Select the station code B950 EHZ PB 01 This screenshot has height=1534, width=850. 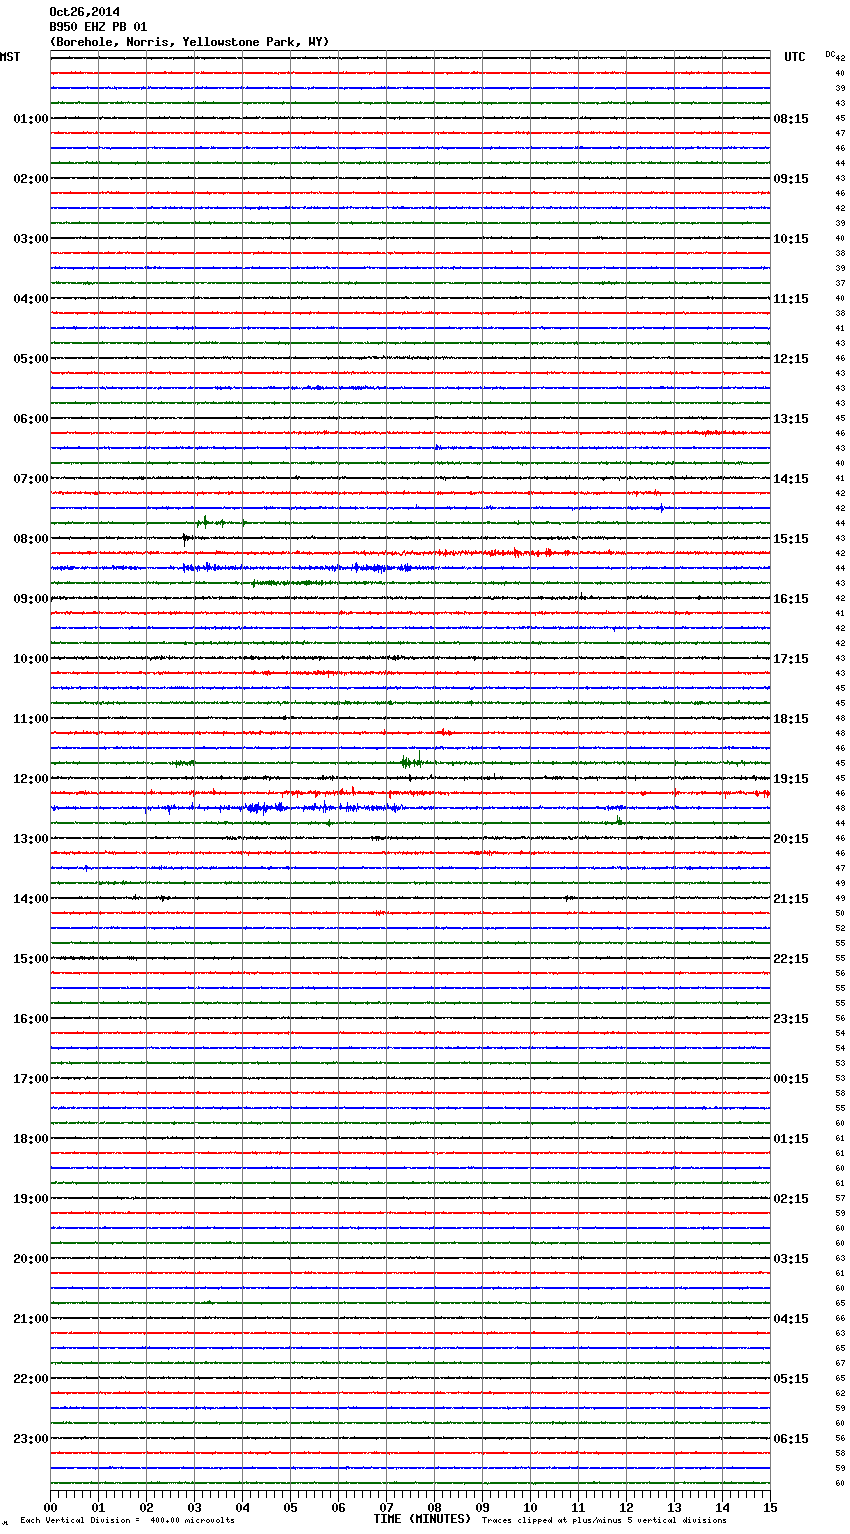point(98,27)
